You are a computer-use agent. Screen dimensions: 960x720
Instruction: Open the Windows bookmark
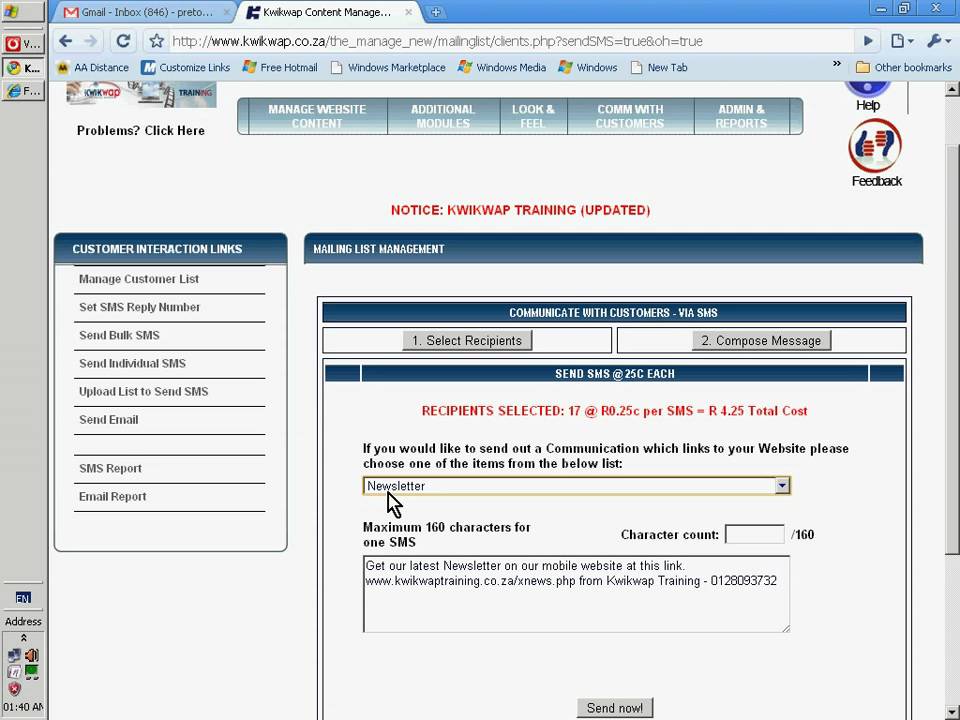588,67
